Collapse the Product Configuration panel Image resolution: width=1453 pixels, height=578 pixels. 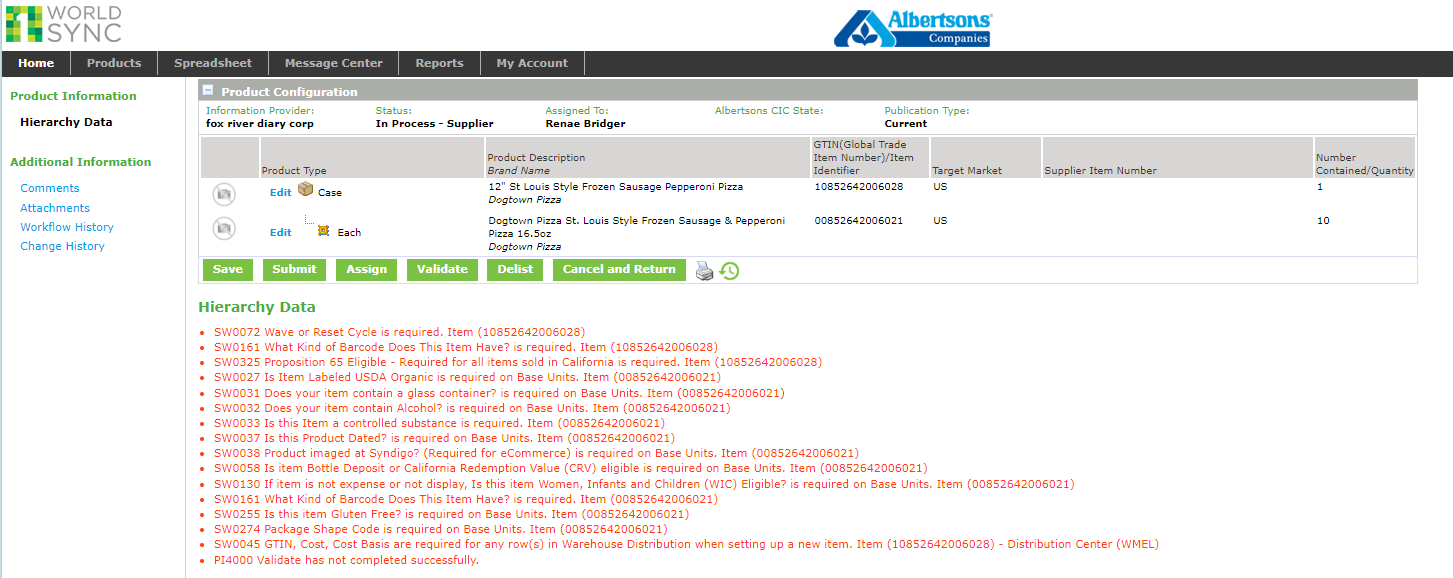click(x=208, y=90)
